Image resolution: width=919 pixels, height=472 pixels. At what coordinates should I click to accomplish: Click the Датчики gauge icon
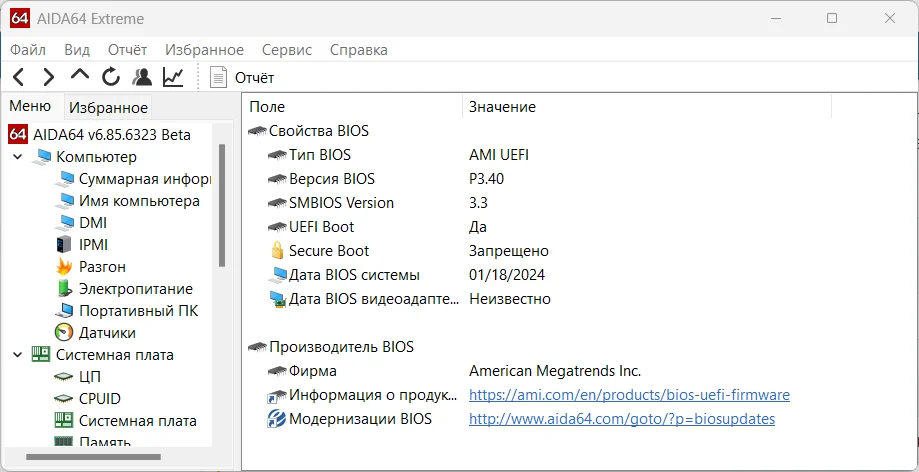(64, 332)
